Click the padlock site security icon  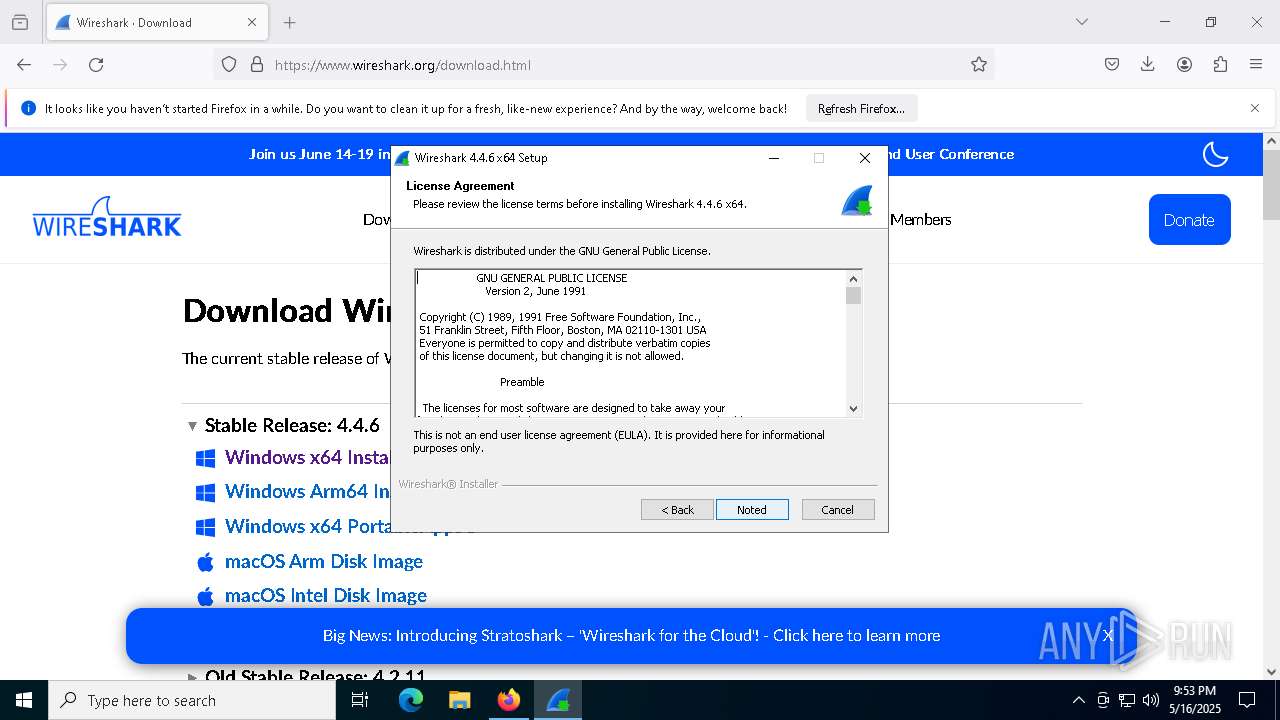257,65
